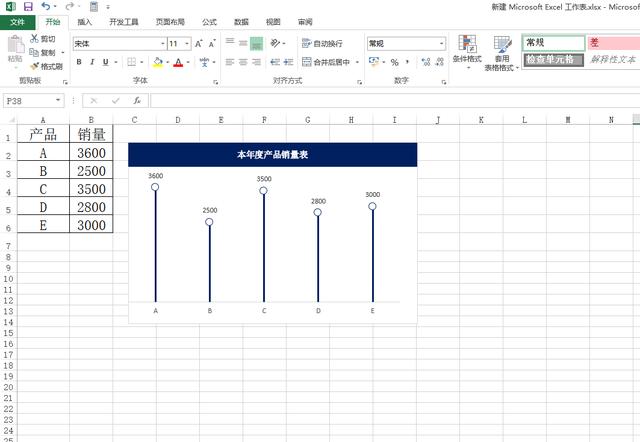Switch to the Developer (开发工具) tab
Image resolution: width=640 pixels, height=442 pixels.
124,22
